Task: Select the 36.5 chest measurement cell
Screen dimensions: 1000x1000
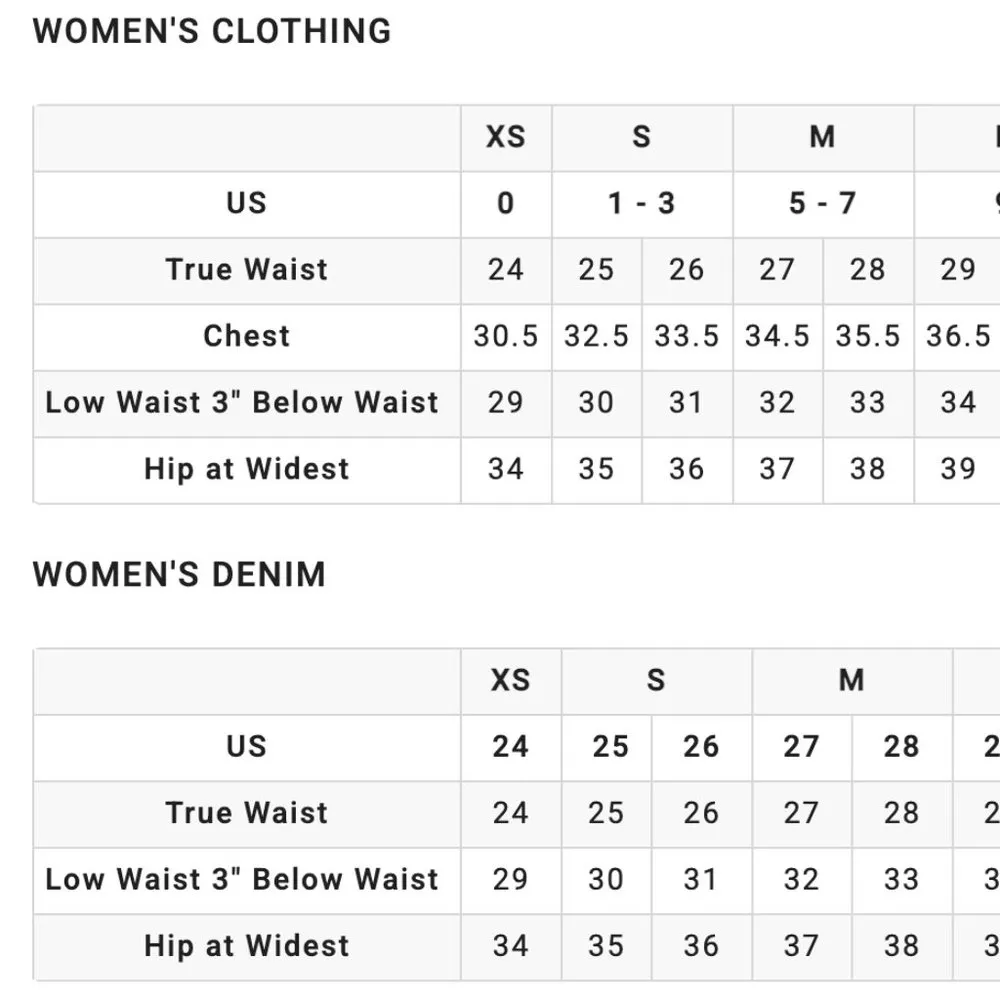Action: point(957,336)
